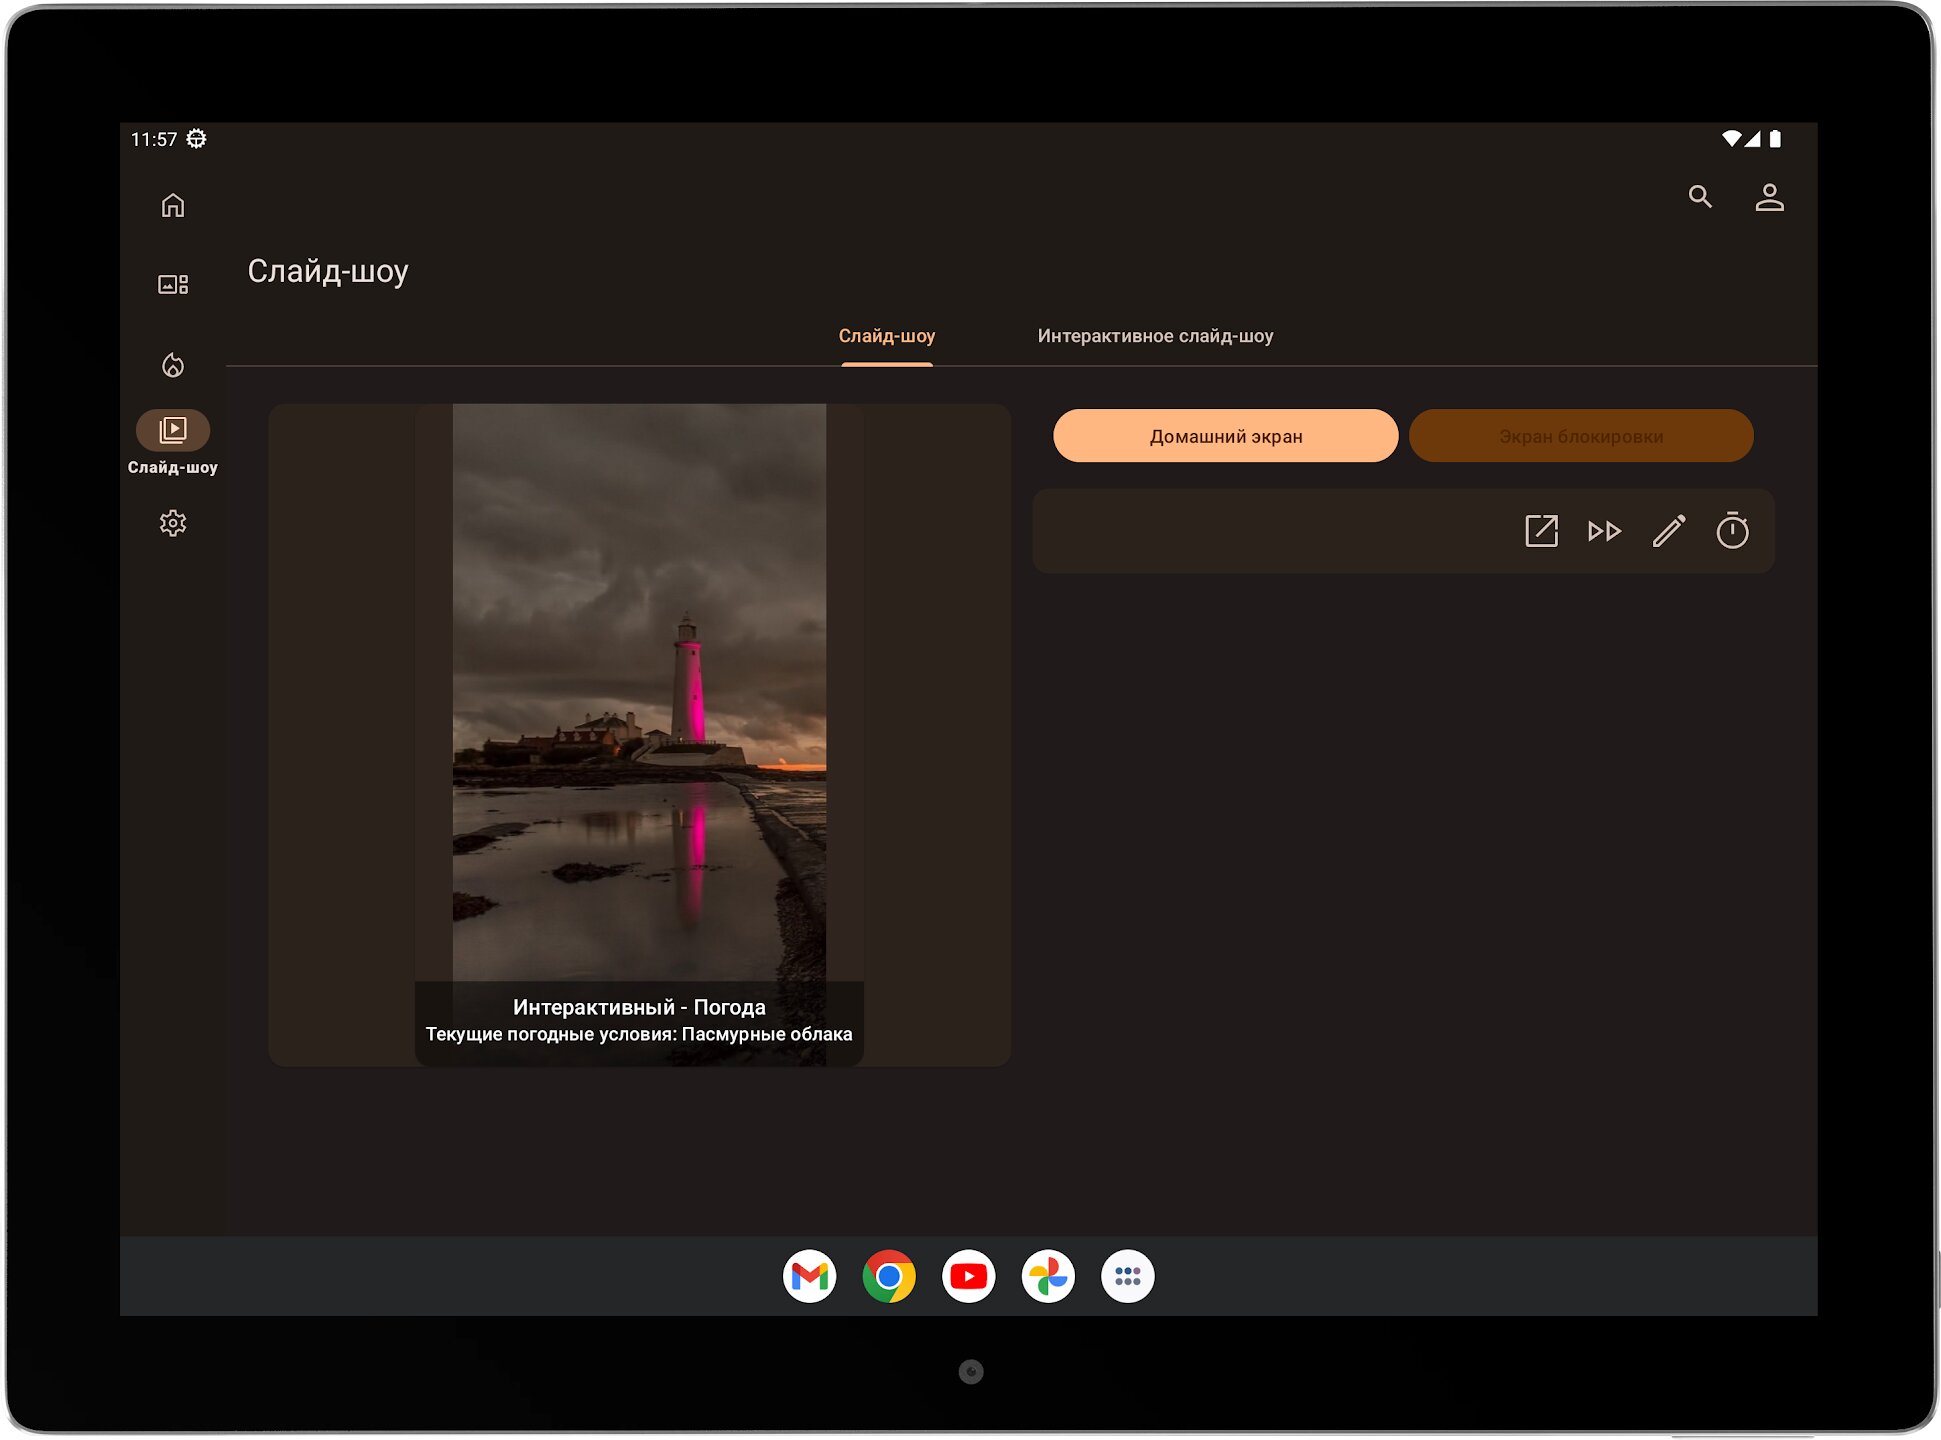Click the search magnifier icon
Image resolution: width=1941 pixels, height=1440 pixels.
(1700, 197)
